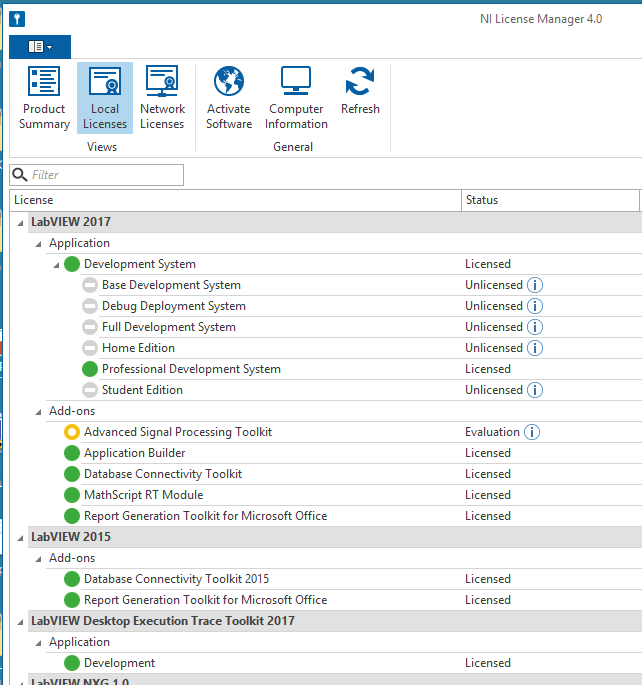Viewport: 642px width, 685px height.
Task: Click Licensed status of Application Builder
Action: click(488, 453)
